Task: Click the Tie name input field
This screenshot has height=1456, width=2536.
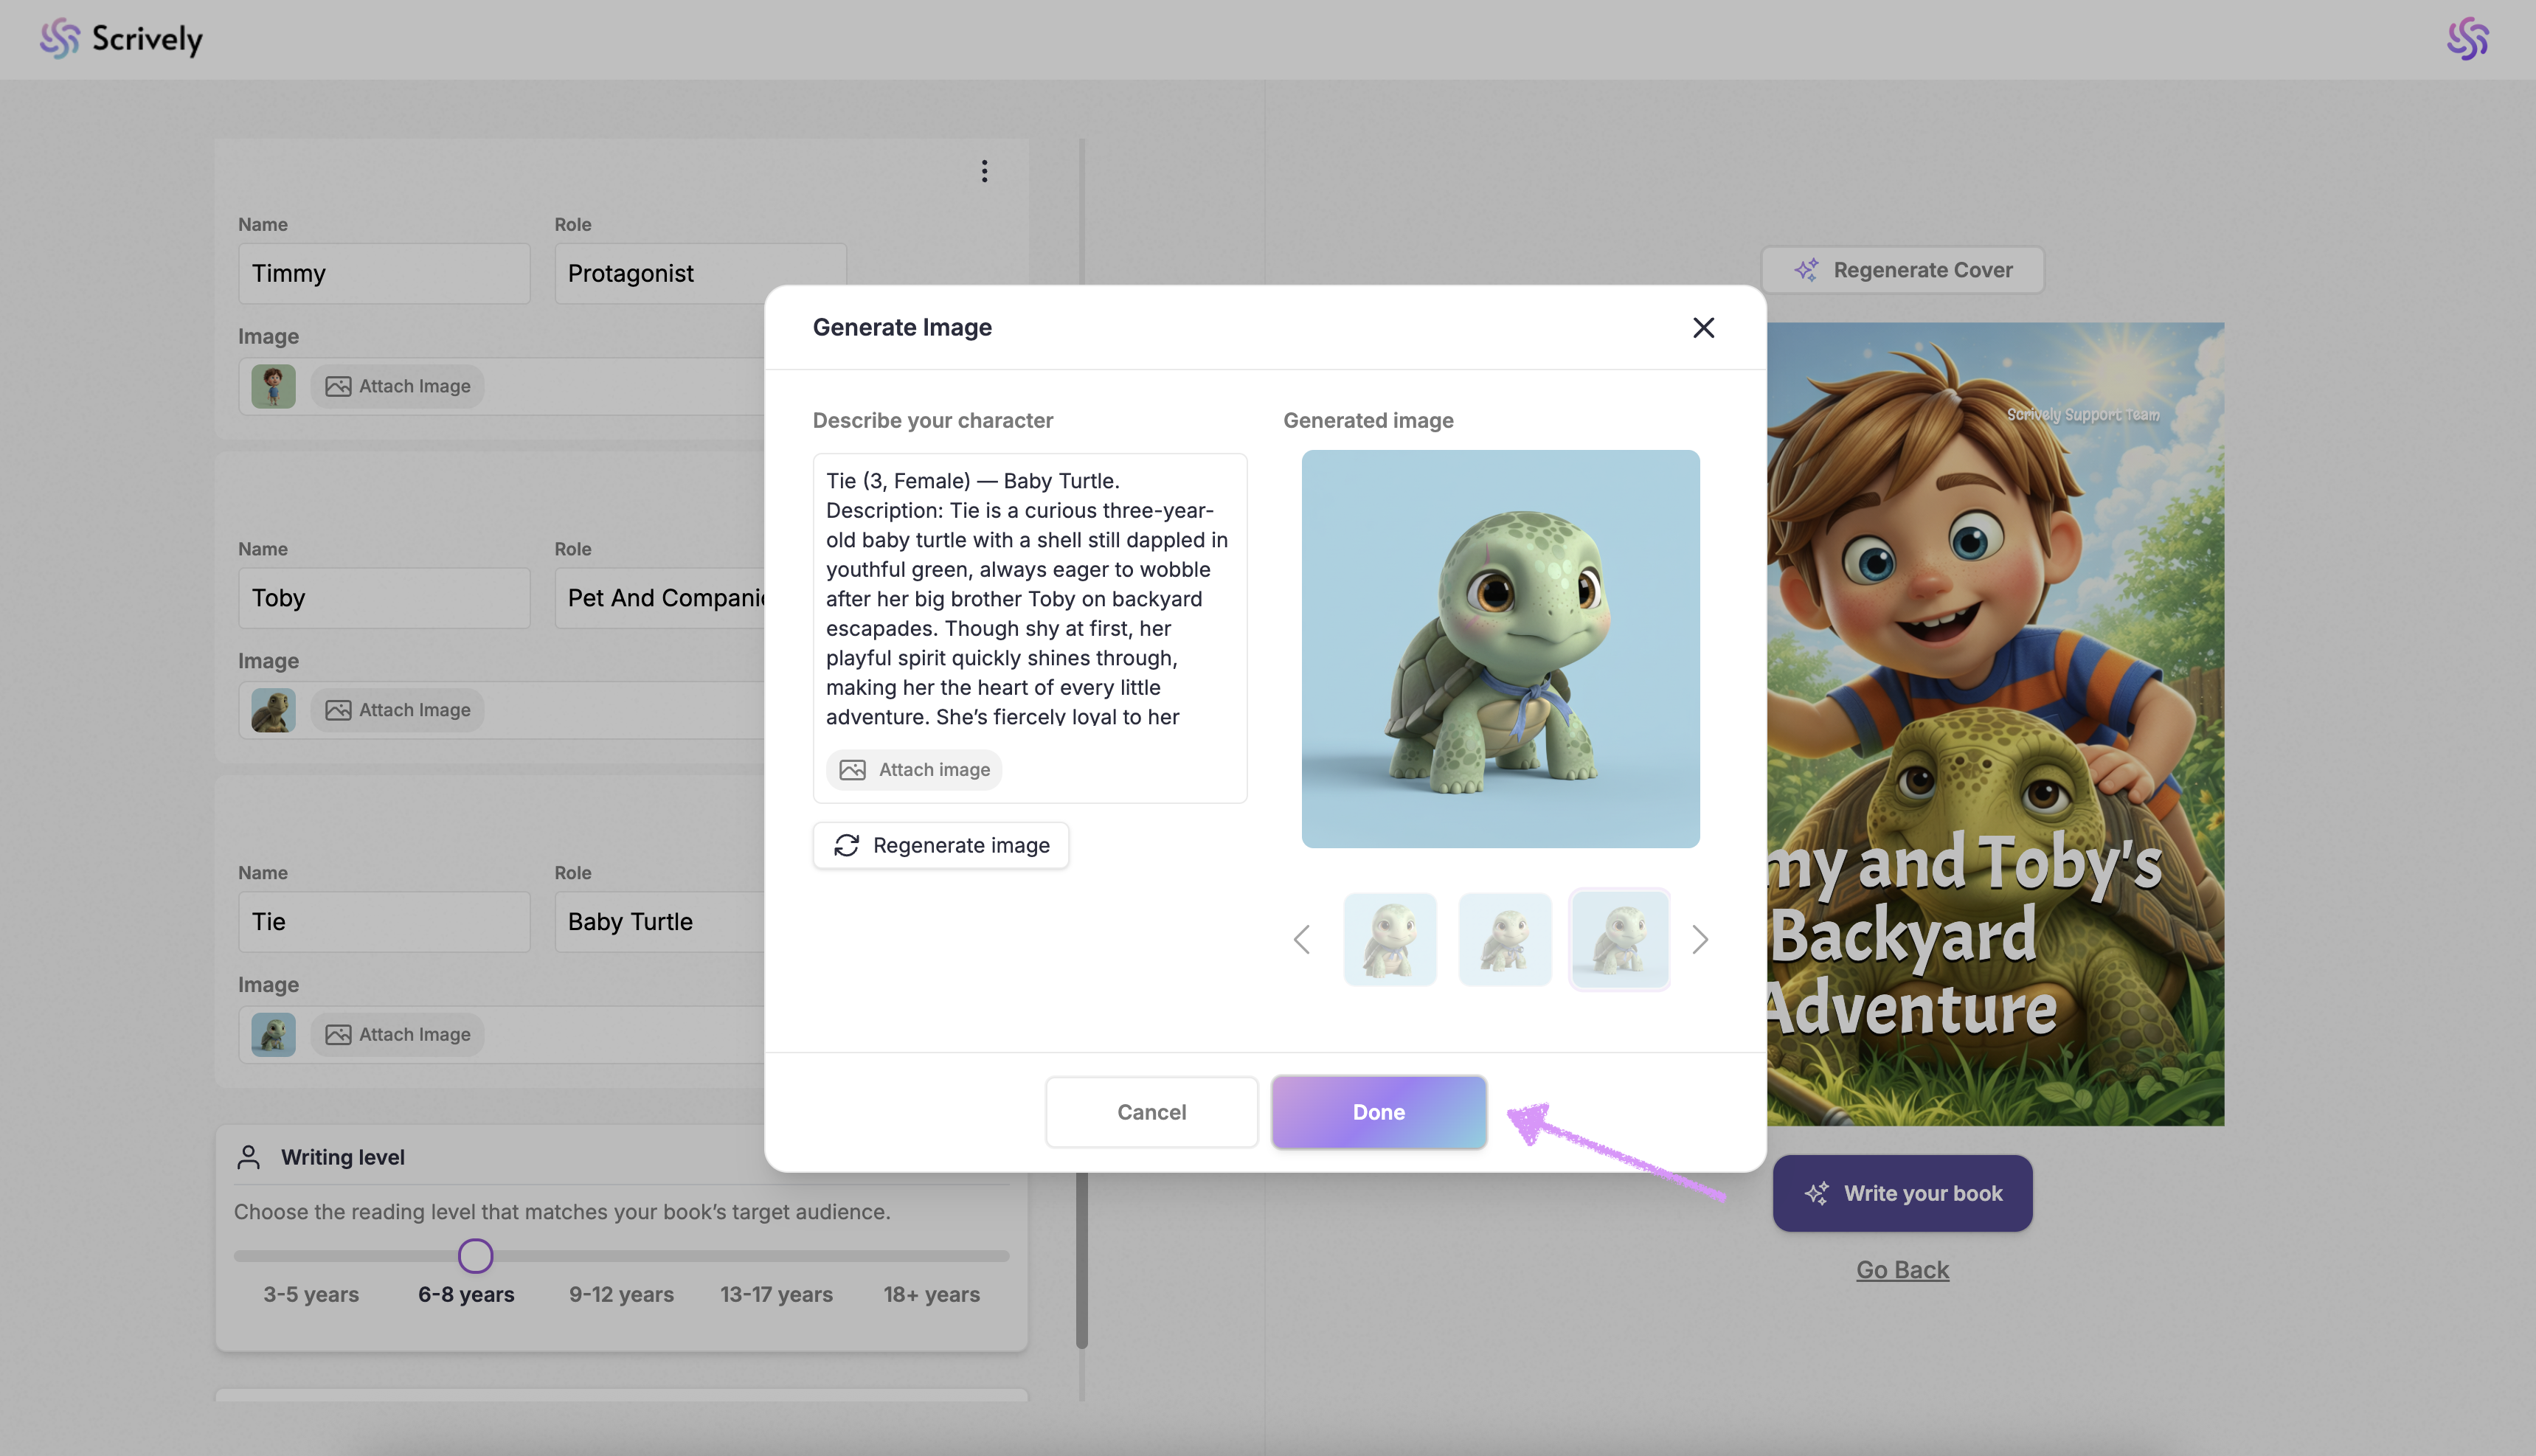Action: click(x=384, y=922)
